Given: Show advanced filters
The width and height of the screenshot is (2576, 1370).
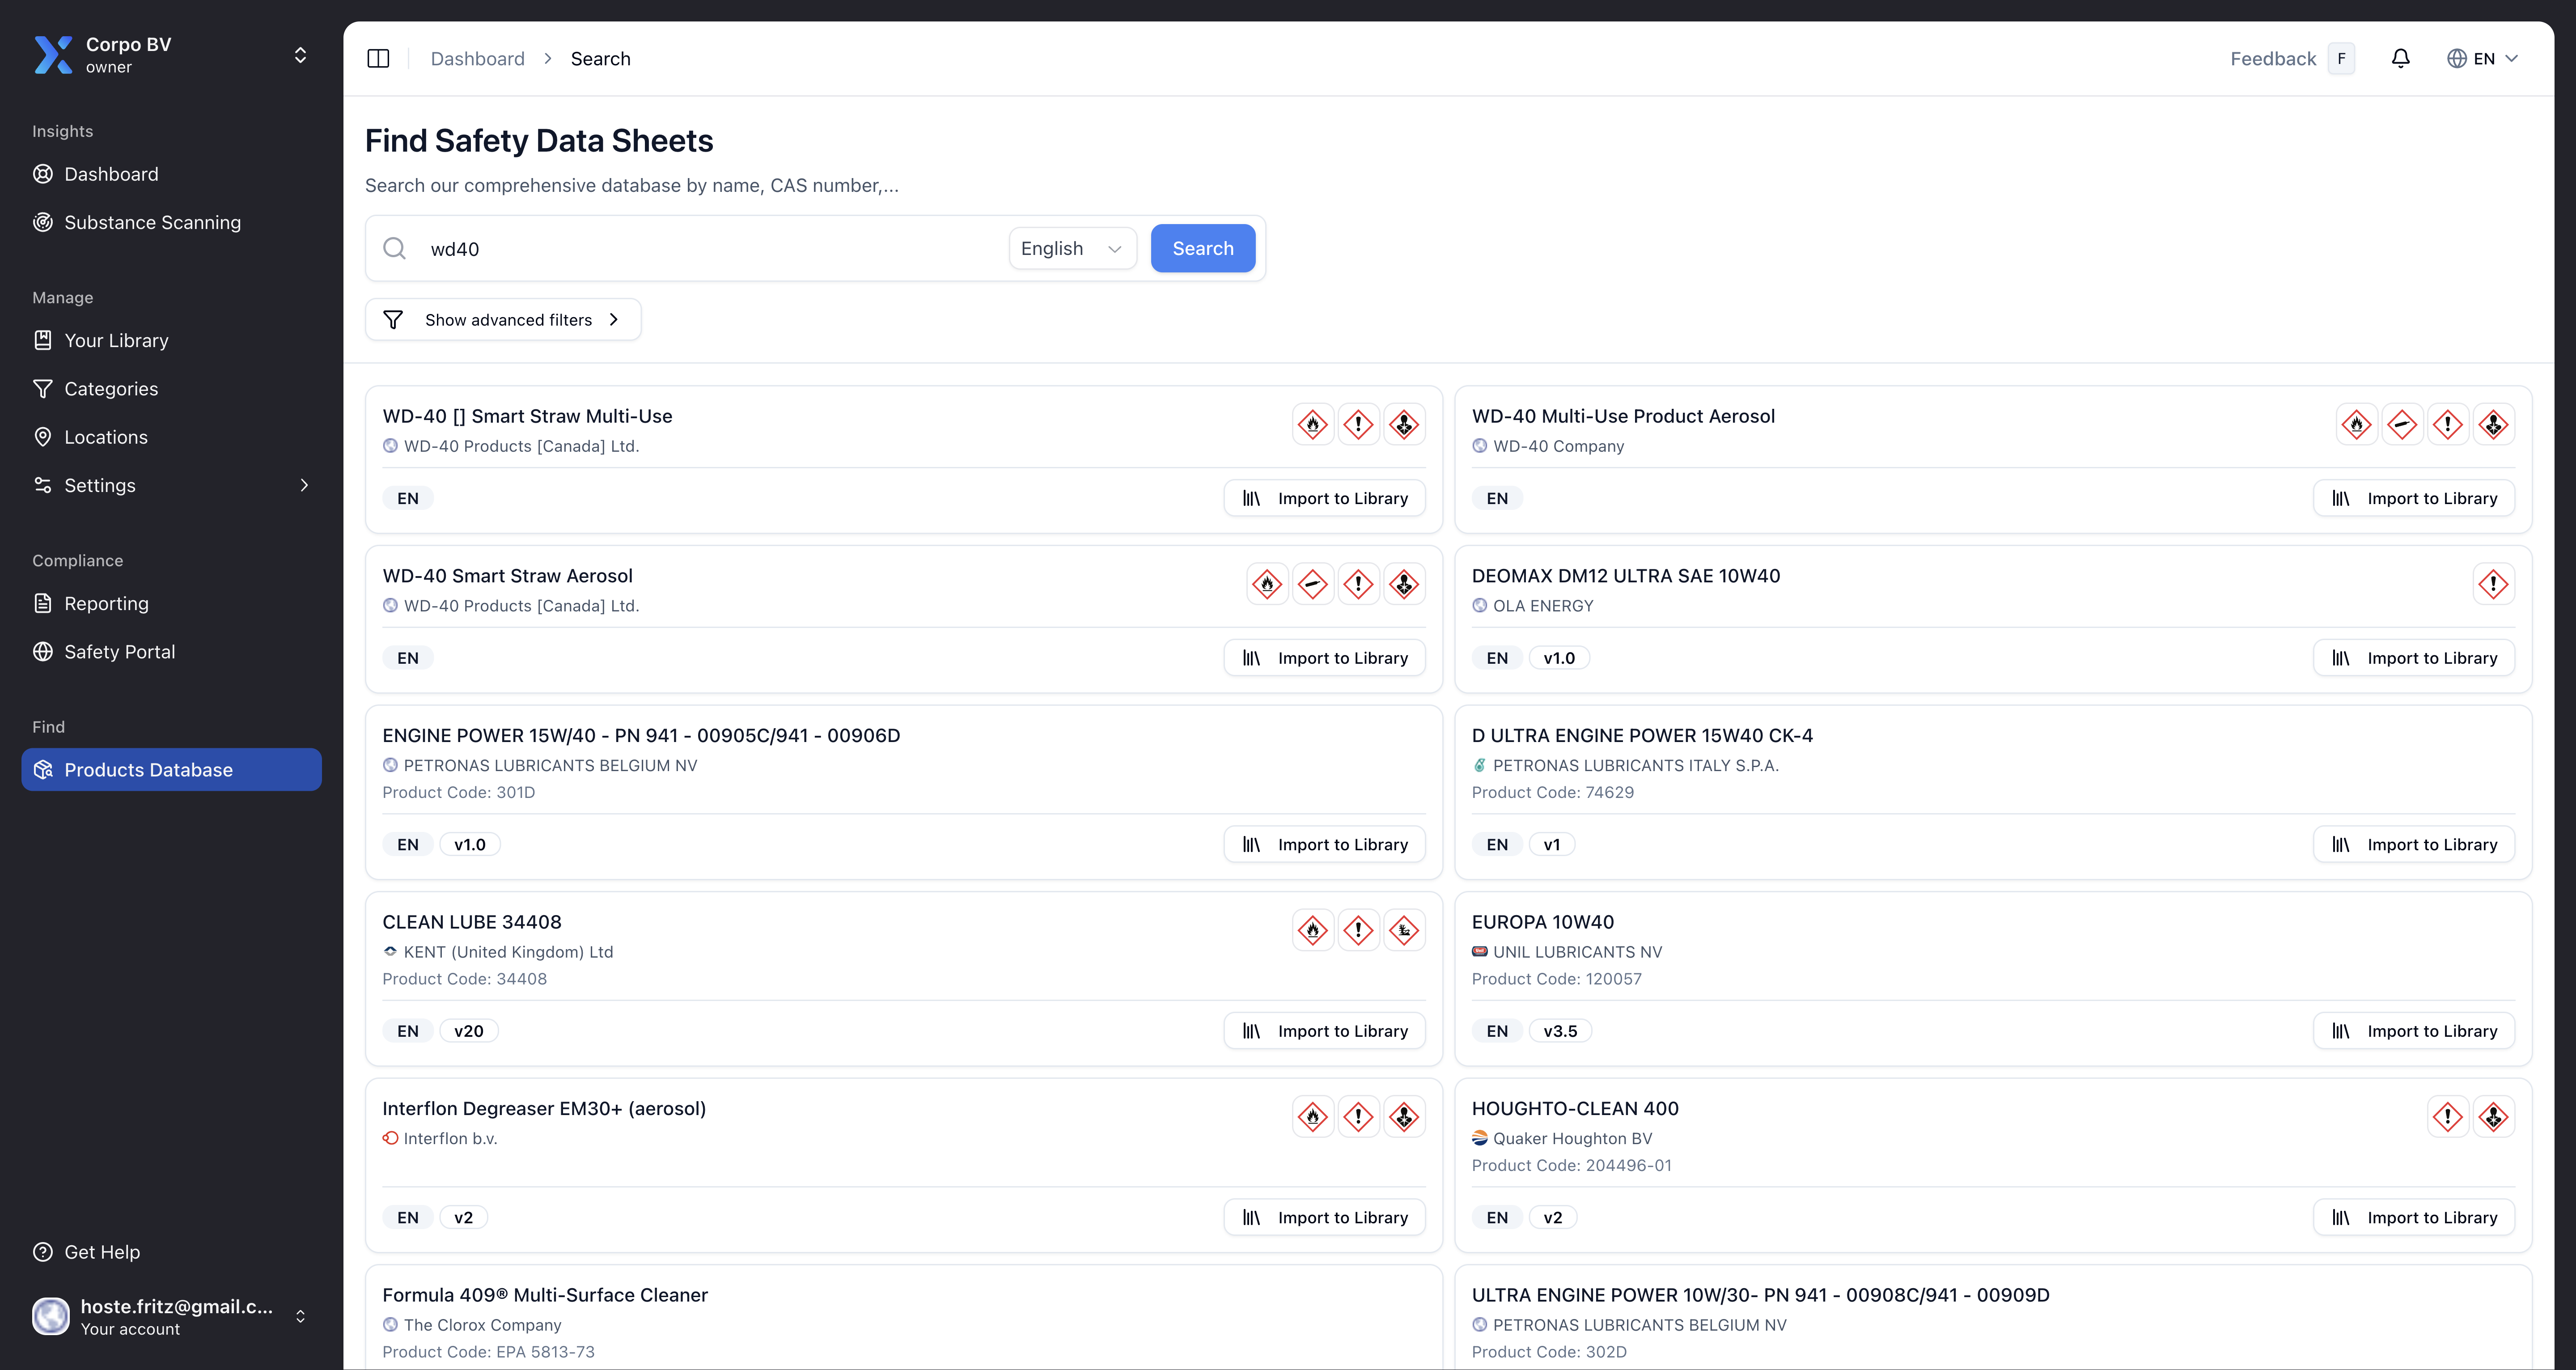Looking at the screenshot, I should pyautogui.click(x=503, y=320).
